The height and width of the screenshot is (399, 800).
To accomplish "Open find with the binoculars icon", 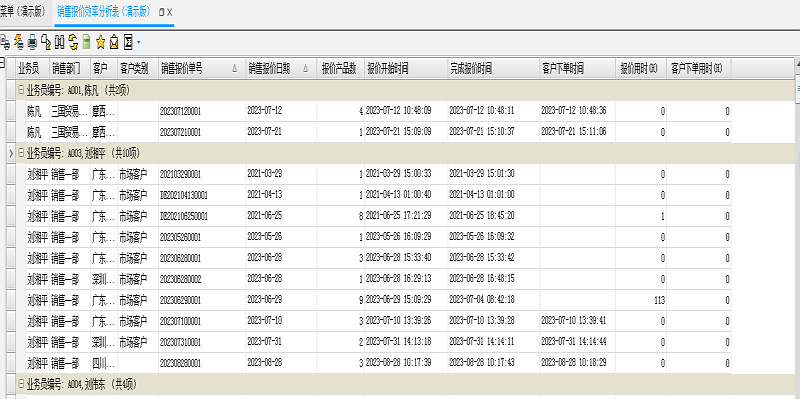I will pos(59,42).
